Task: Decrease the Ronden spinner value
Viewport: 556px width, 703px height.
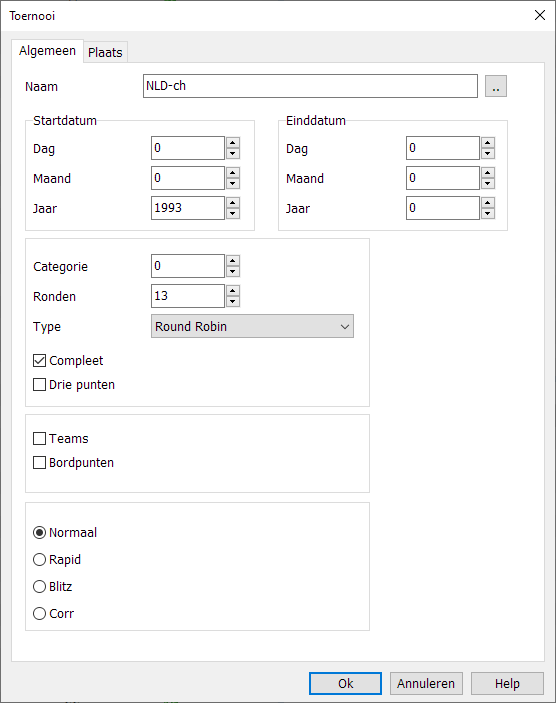Action: tap(232, 301)
